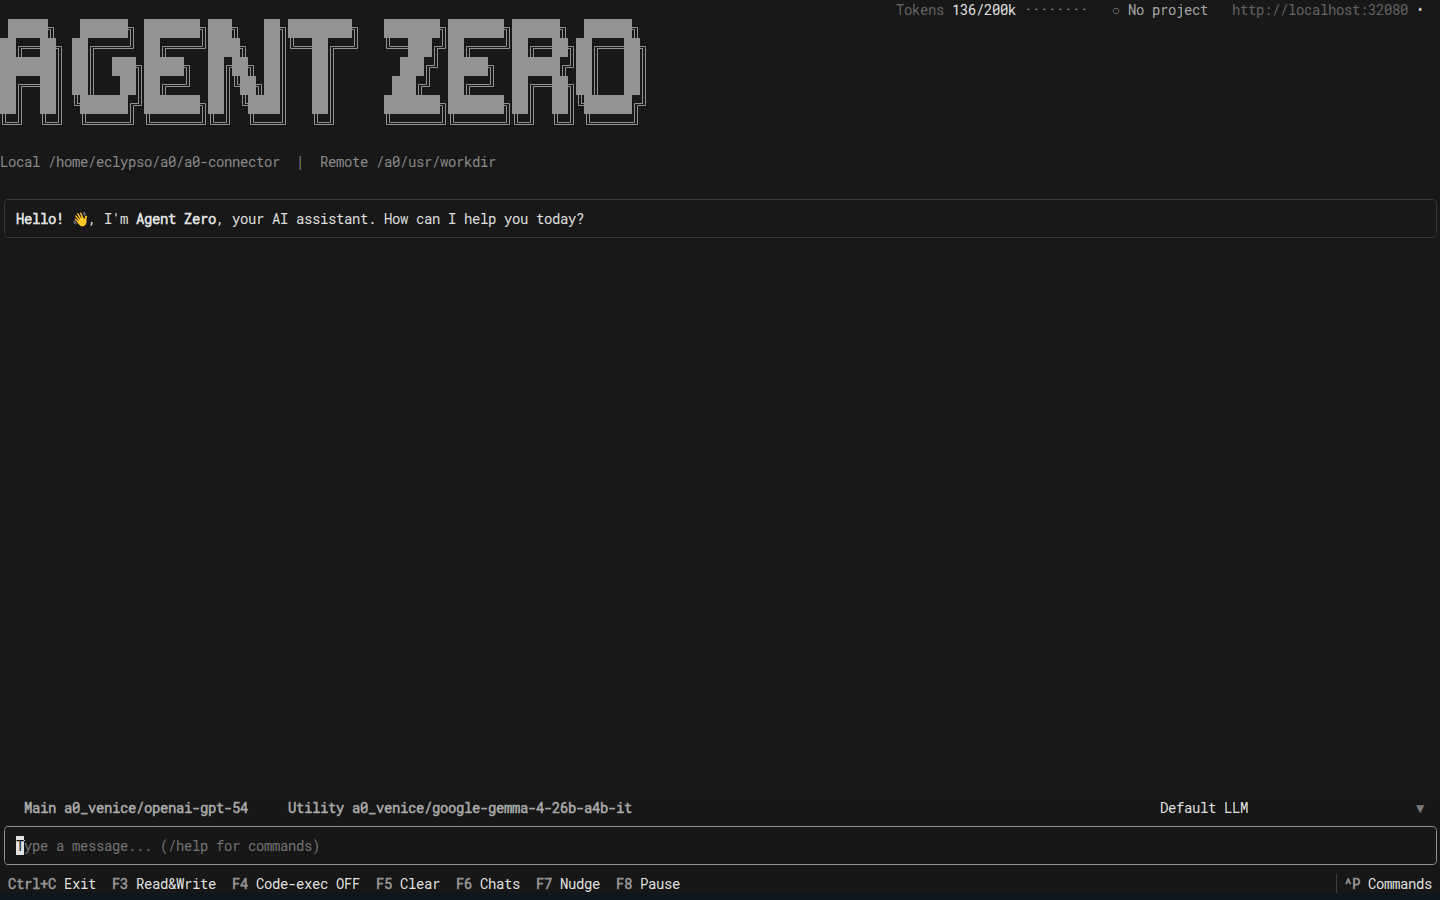Viewport: 1440px width, 900px height.
Task: Click the Utility google-gemma model label
Action: [460, 808]
